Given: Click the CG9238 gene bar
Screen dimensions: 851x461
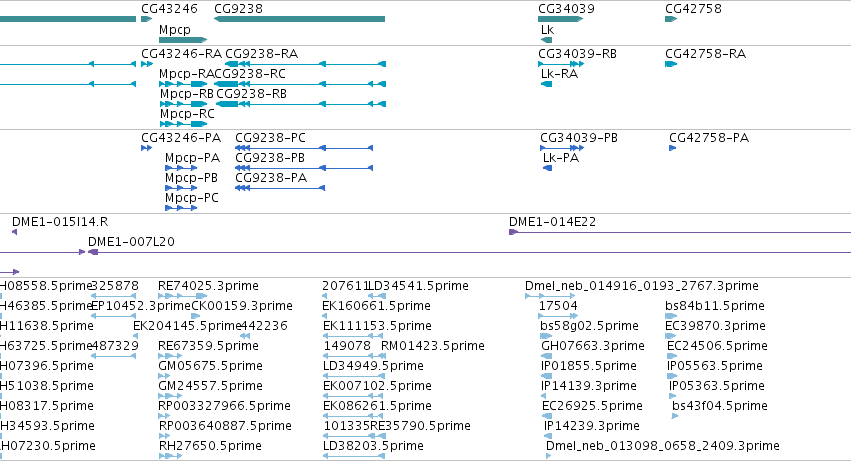Looking at the screenshot, I should [x=300, y=19].
